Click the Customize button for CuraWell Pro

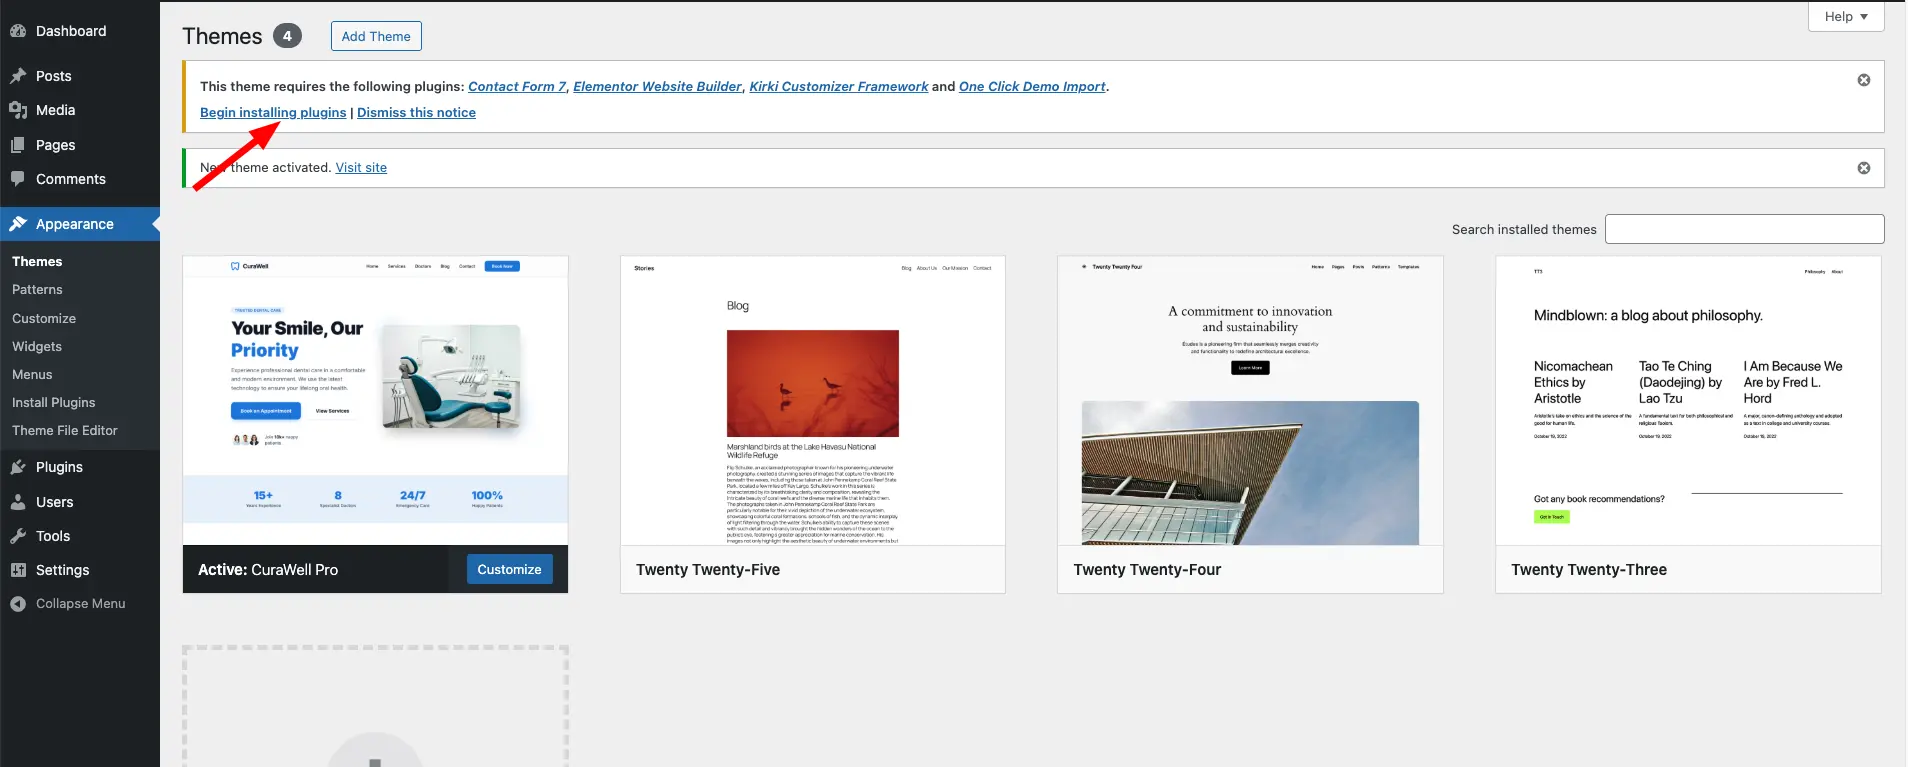pos(509,569)
